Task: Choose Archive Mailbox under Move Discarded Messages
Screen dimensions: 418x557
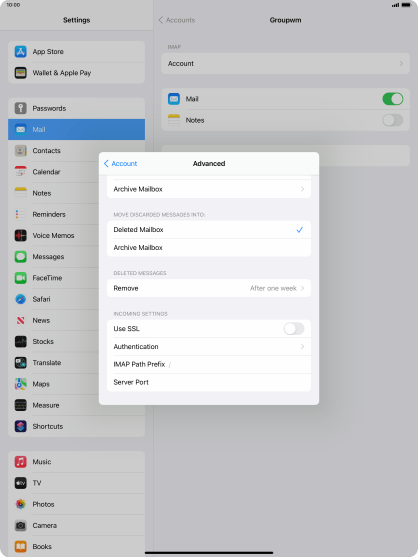Action: tap(209, 248)
